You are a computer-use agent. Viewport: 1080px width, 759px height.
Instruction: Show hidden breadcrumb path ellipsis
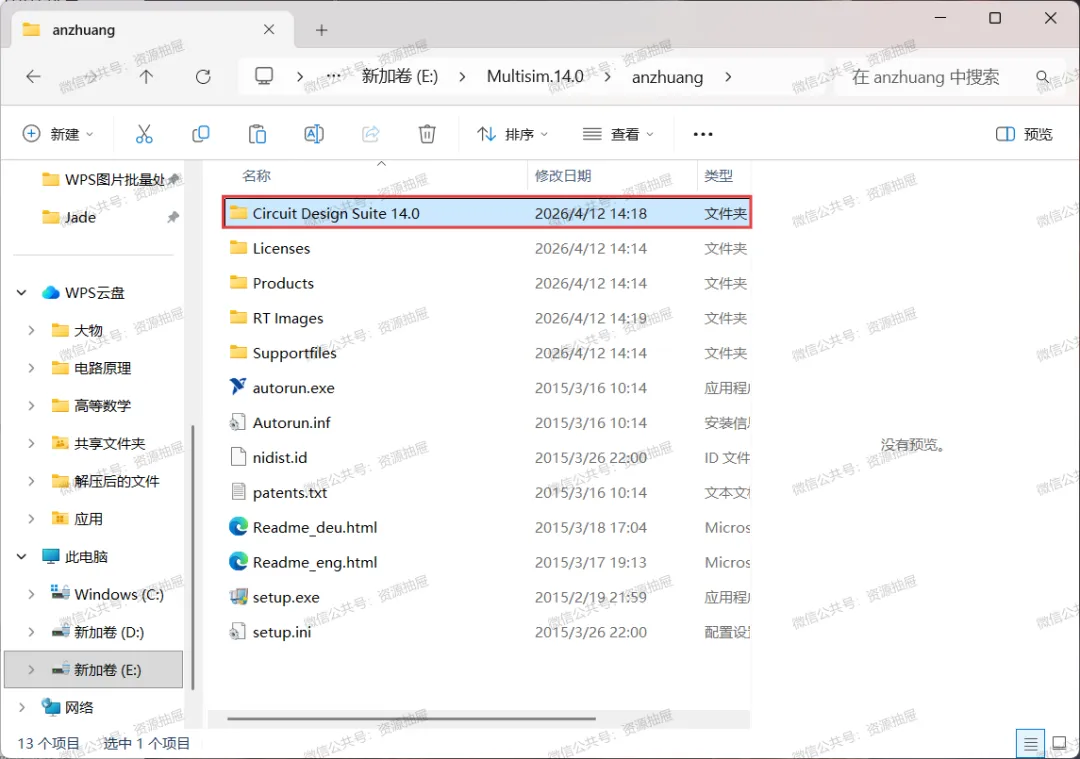(x=333, y=76)
